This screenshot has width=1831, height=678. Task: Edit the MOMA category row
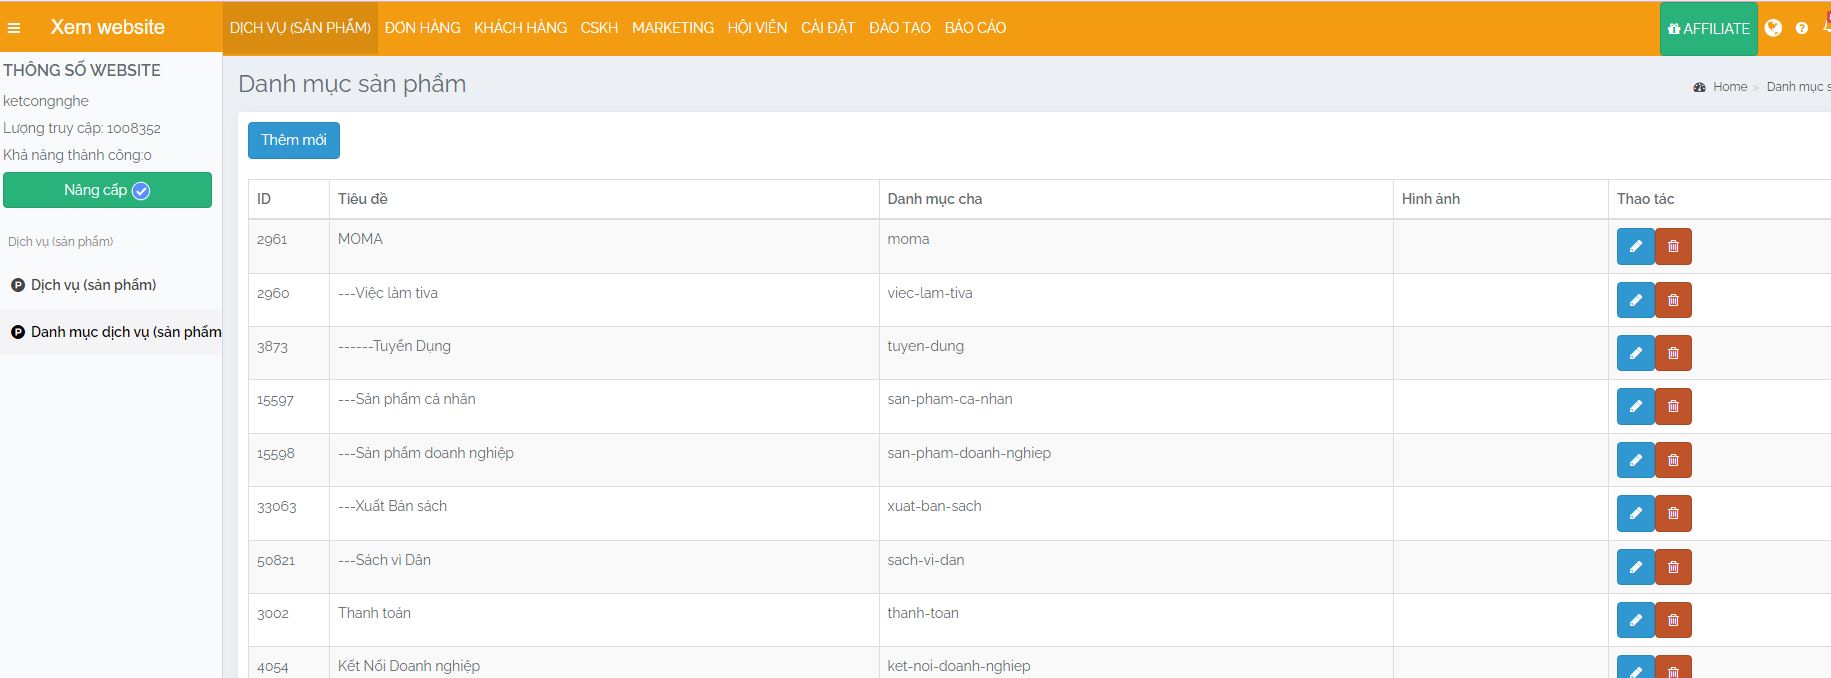pyautogui.click(x=1635, y=246)
